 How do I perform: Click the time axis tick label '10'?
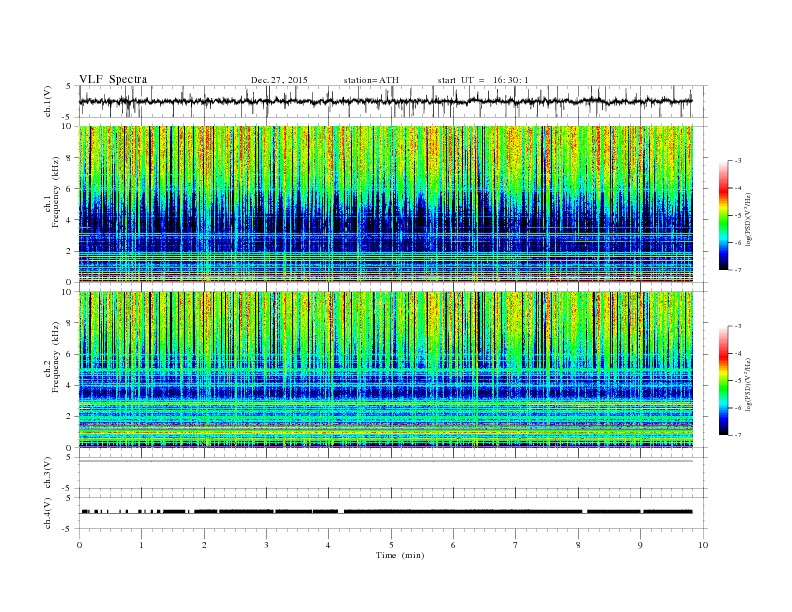[703, 545]
